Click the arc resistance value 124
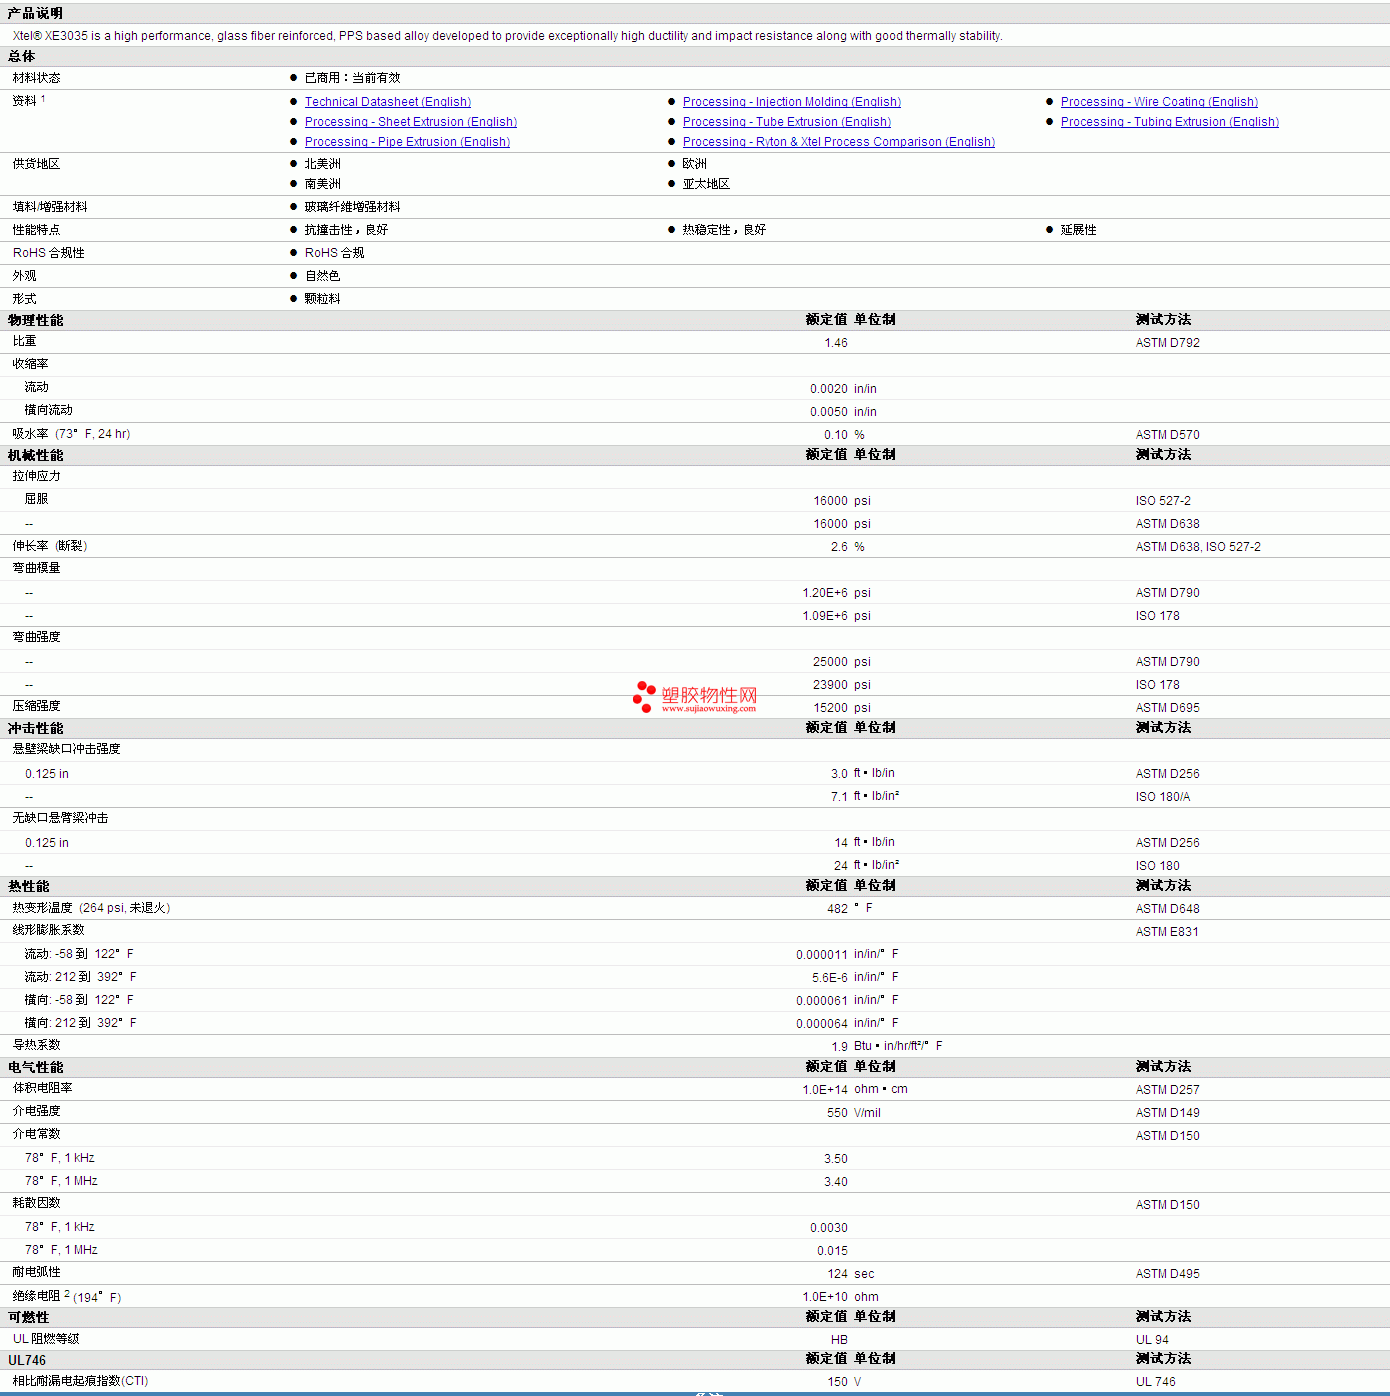 click(838, 1274)
